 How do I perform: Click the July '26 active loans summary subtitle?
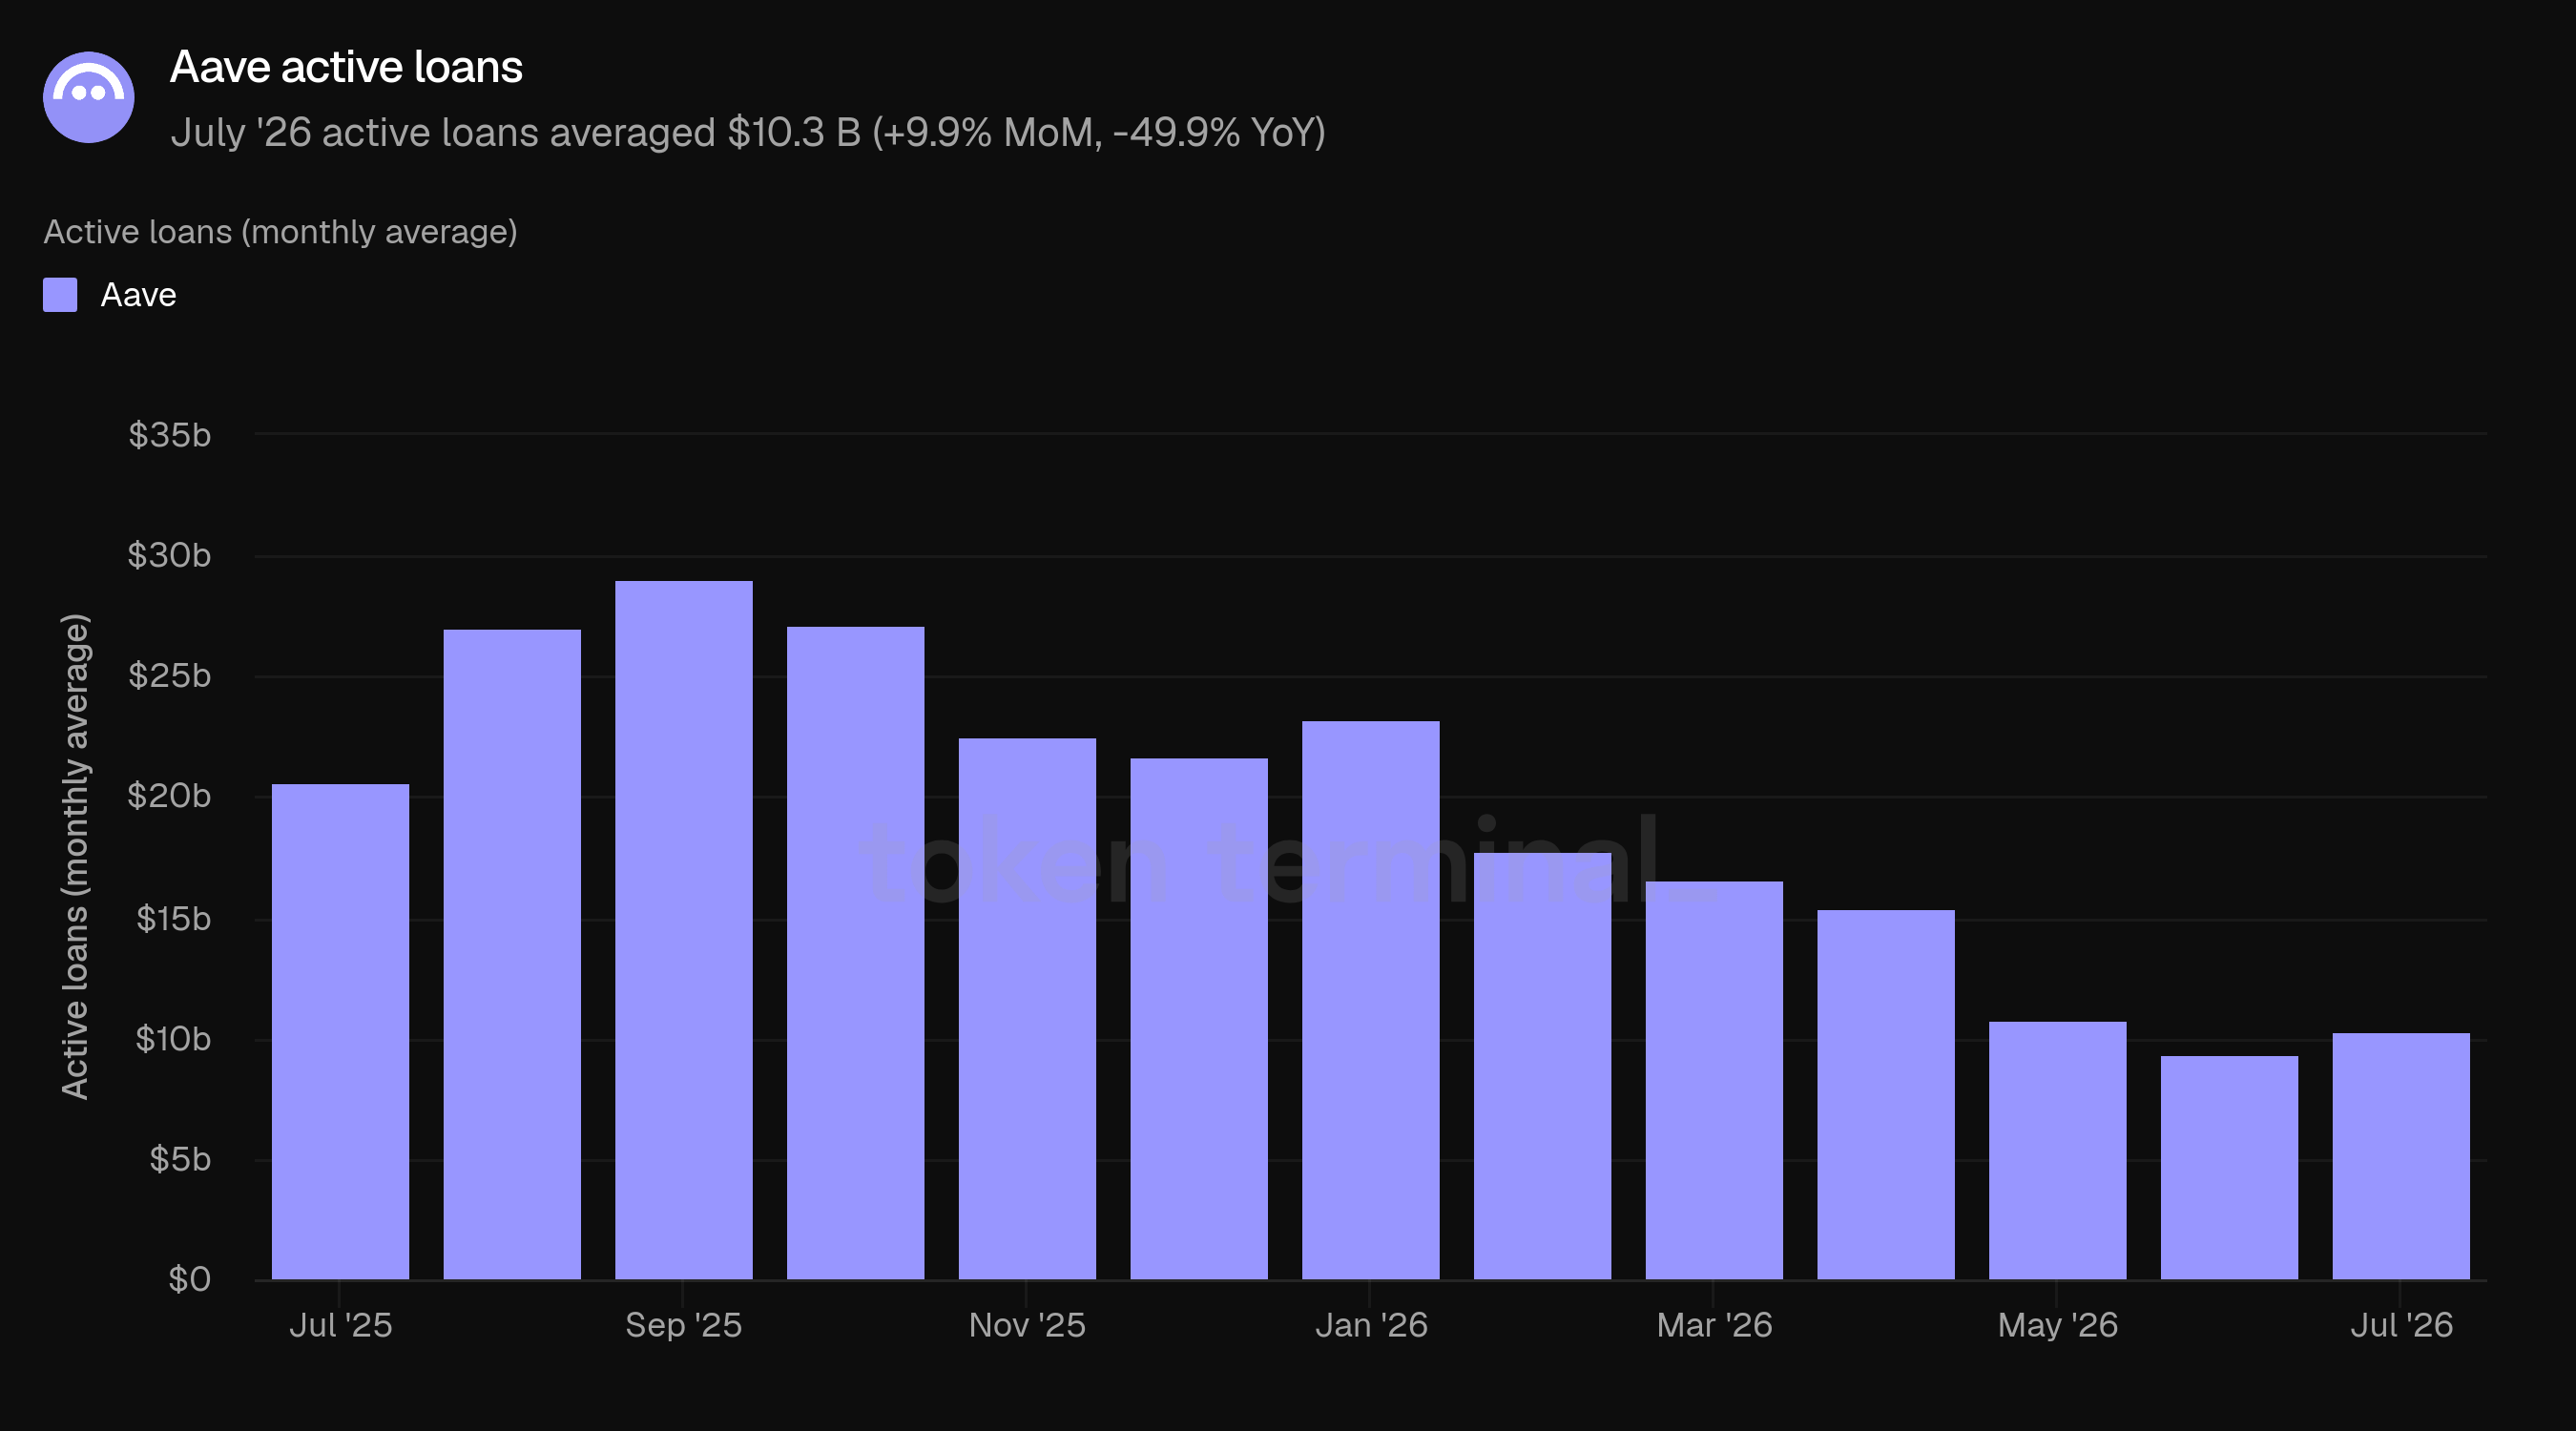[x=748, y=132]
